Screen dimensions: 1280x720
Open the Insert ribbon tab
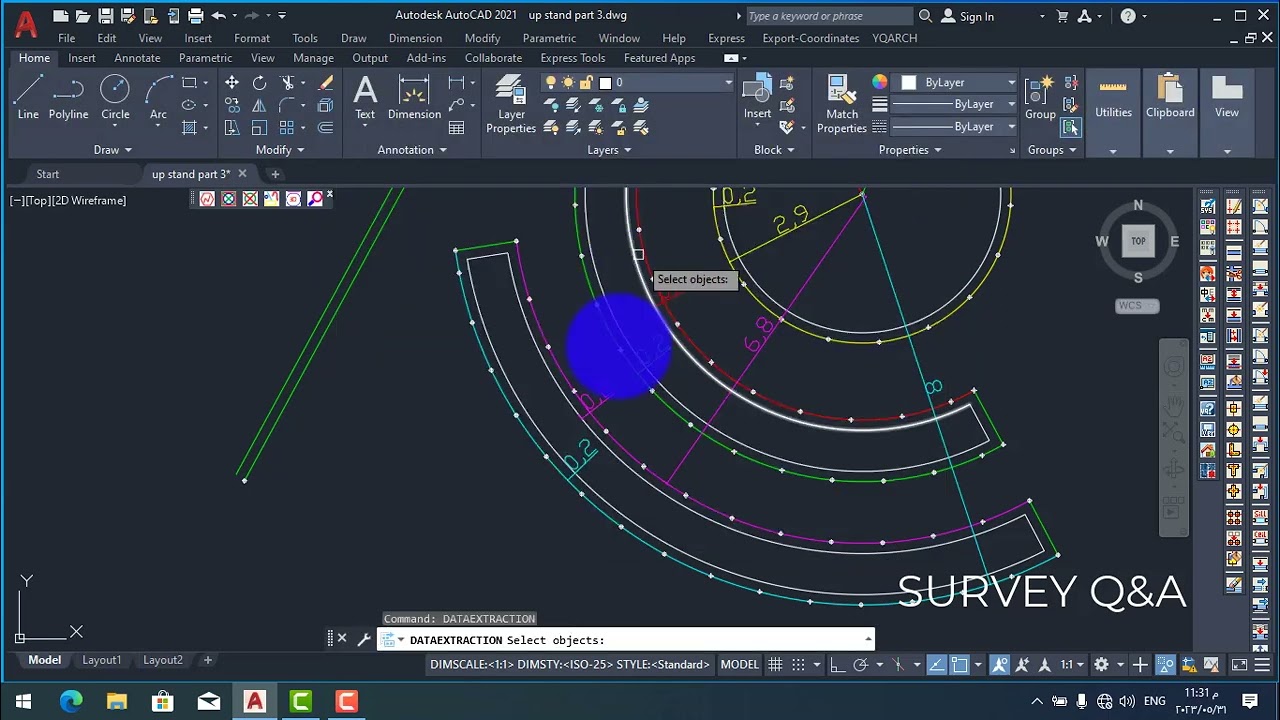pyautogui.click(x=82, y=58)
